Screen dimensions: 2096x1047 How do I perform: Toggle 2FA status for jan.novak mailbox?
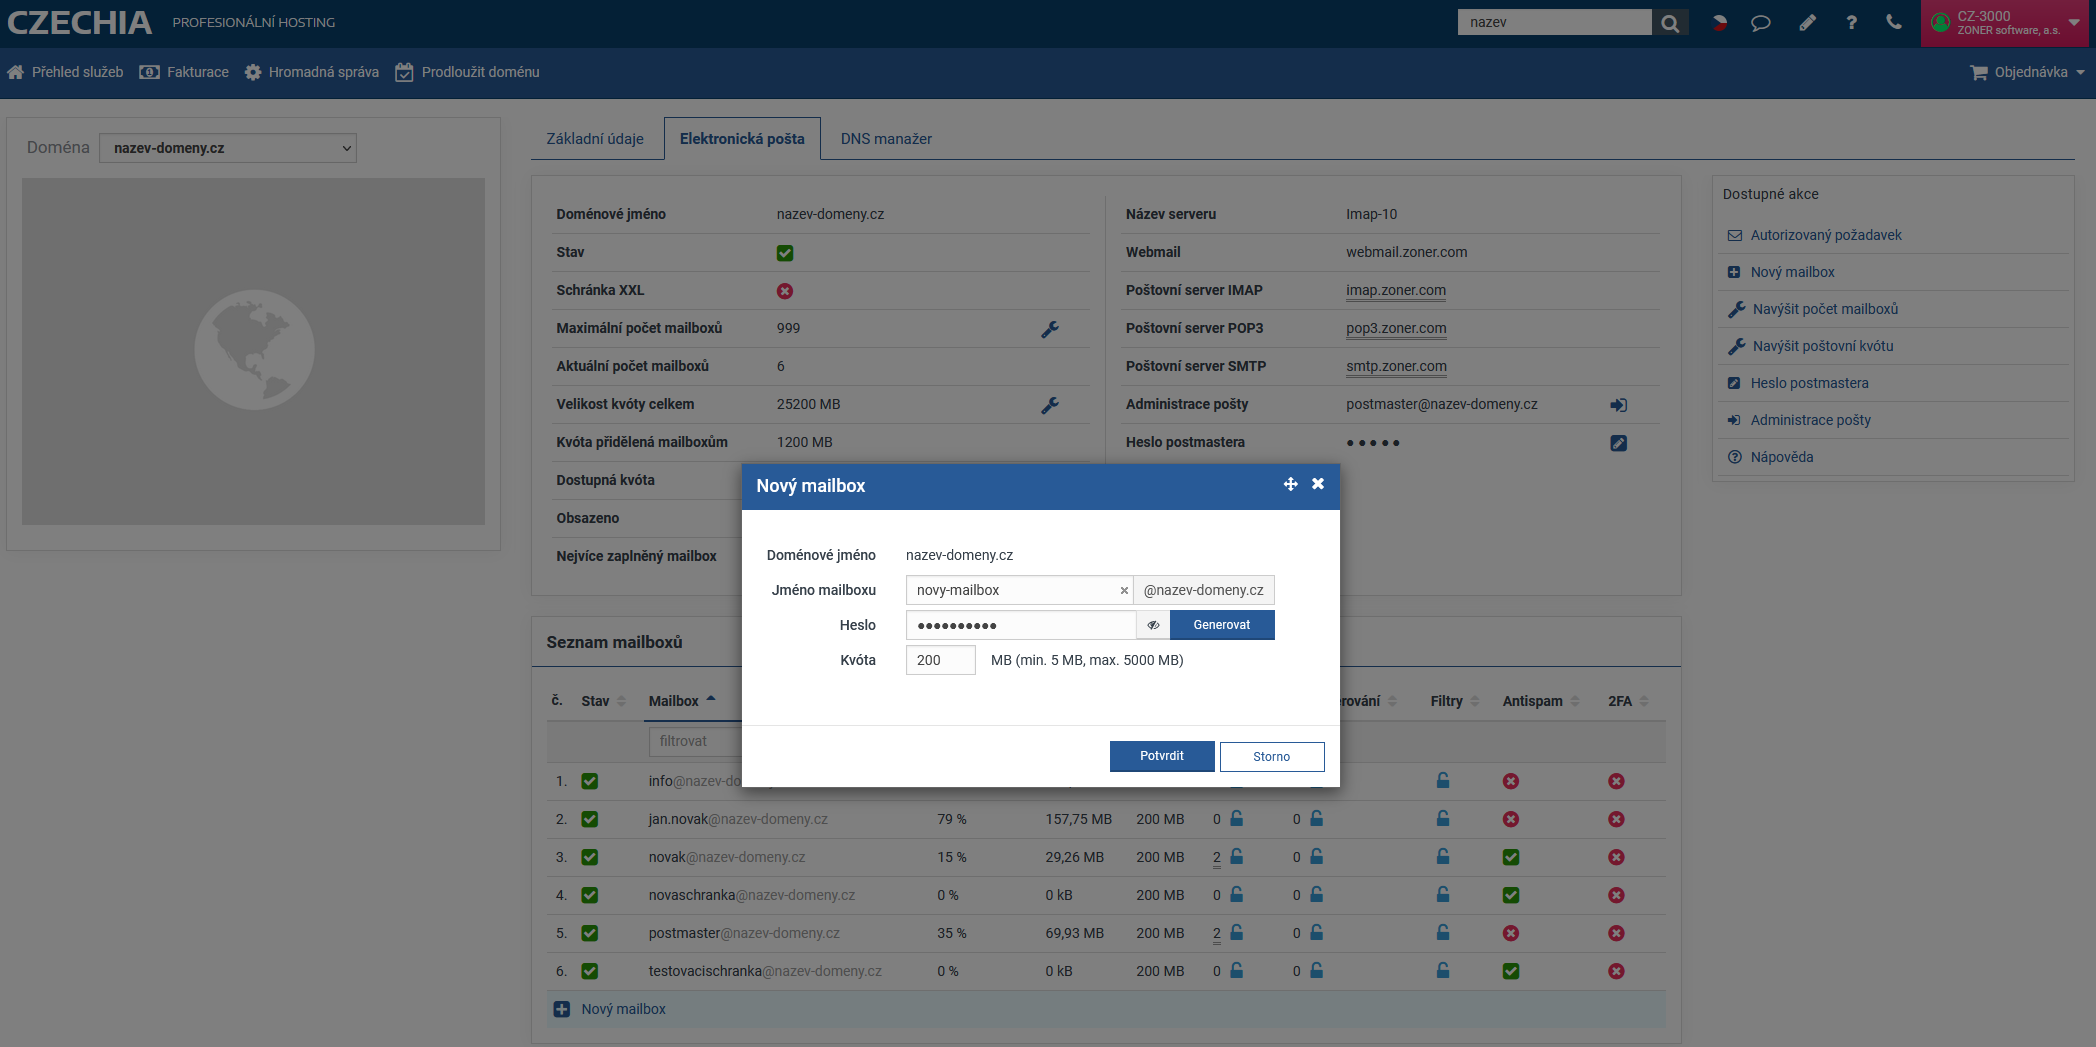[x=1616, y=819]
